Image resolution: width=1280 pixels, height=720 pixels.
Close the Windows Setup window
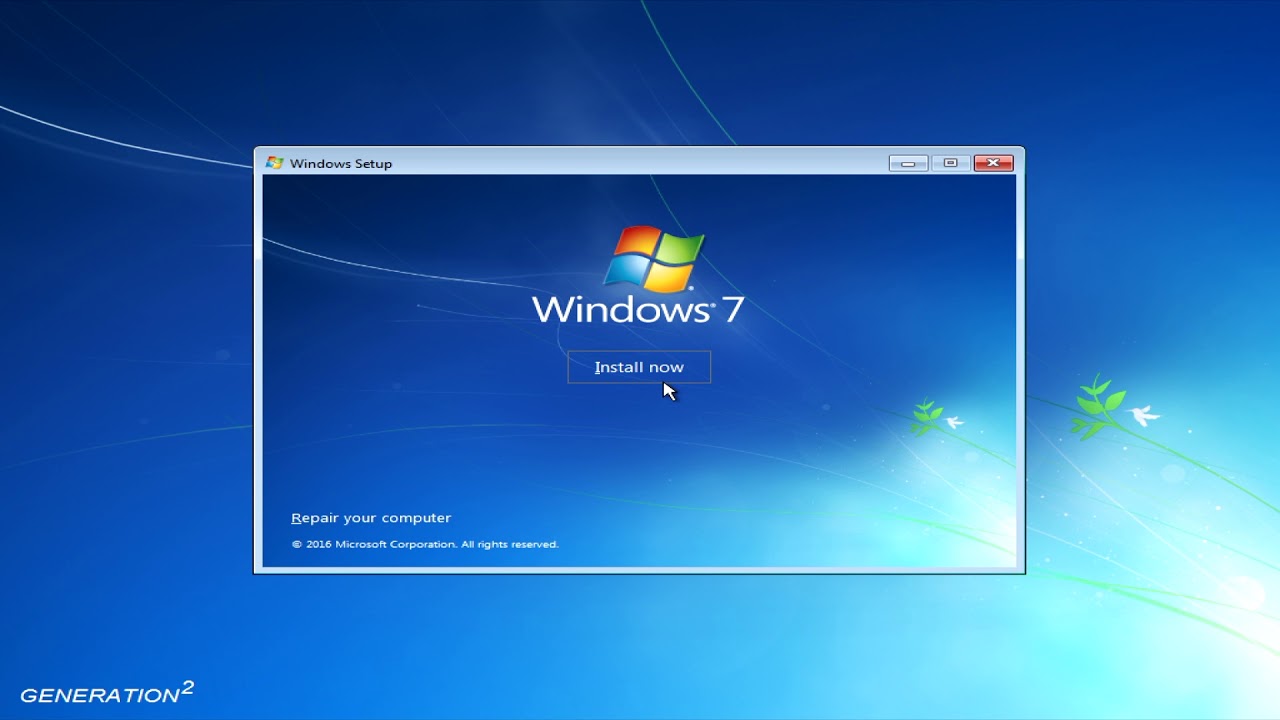pos(993,163)
